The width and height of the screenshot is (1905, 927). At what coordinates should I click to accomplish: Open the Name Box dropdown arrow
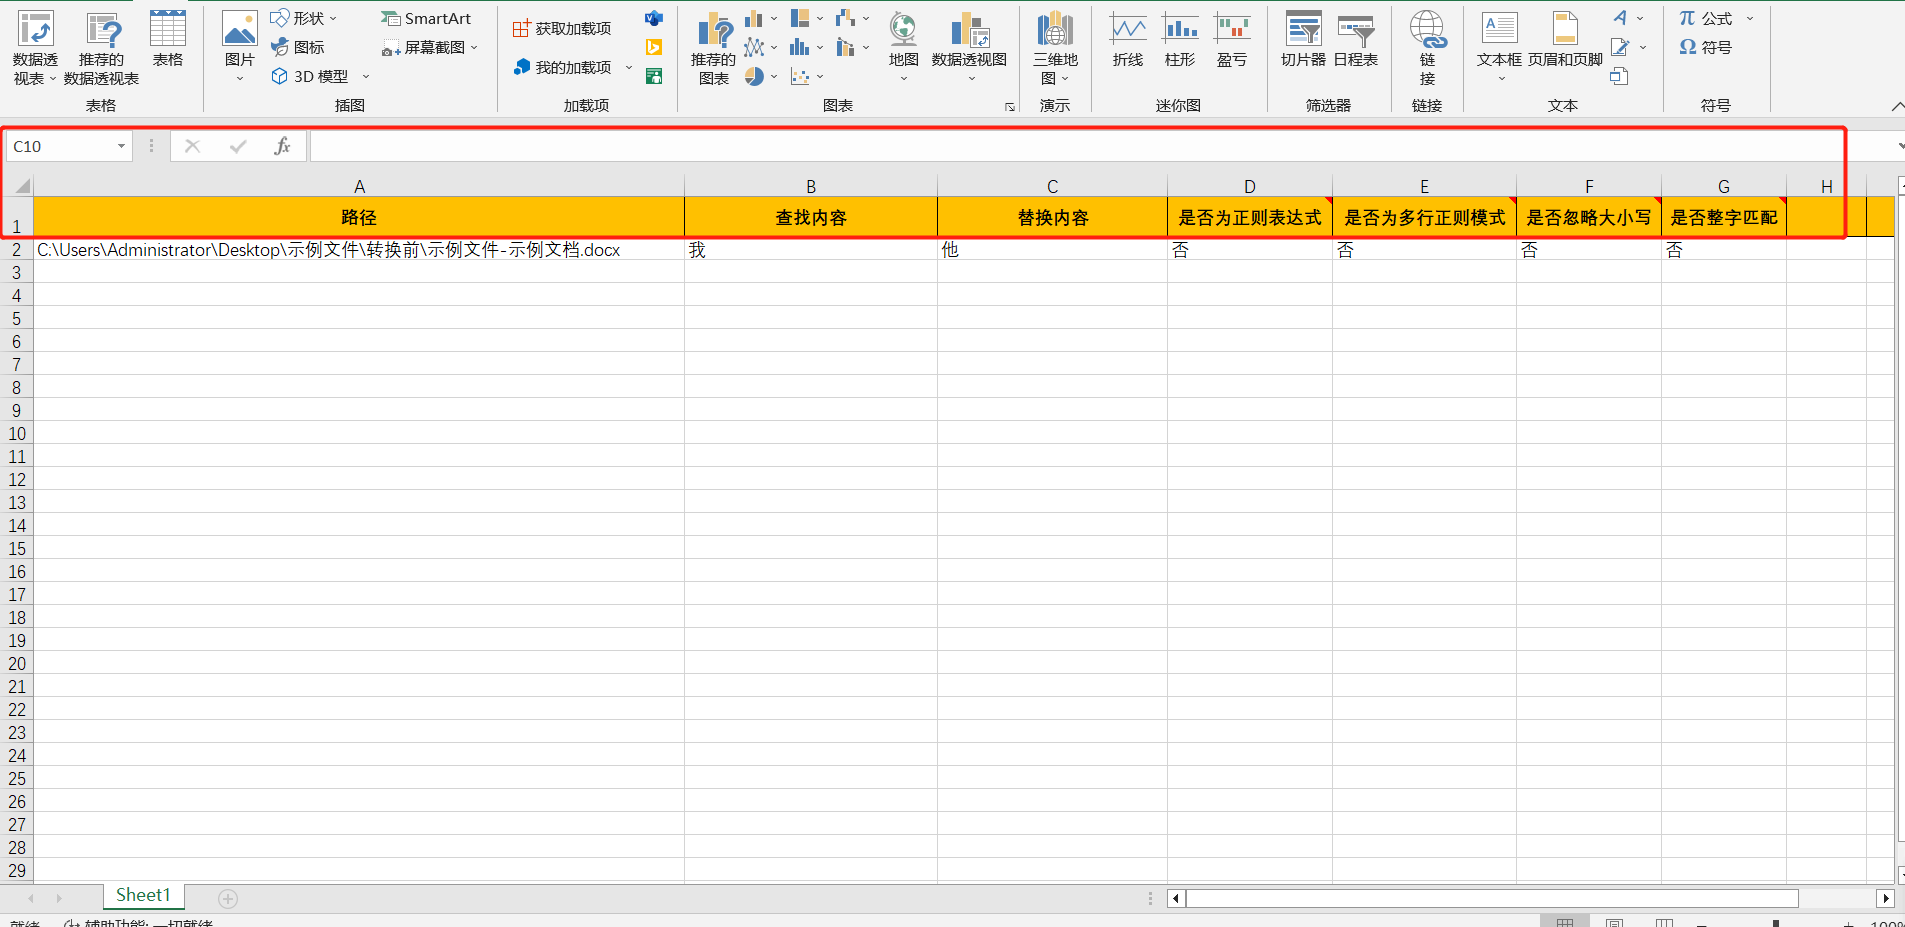119,146
